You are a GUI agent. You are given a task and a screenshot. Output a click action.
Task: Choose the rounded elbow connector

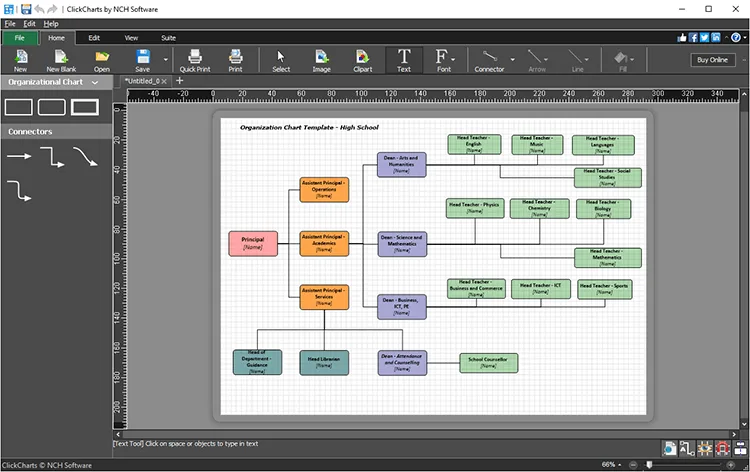point(19,190)
